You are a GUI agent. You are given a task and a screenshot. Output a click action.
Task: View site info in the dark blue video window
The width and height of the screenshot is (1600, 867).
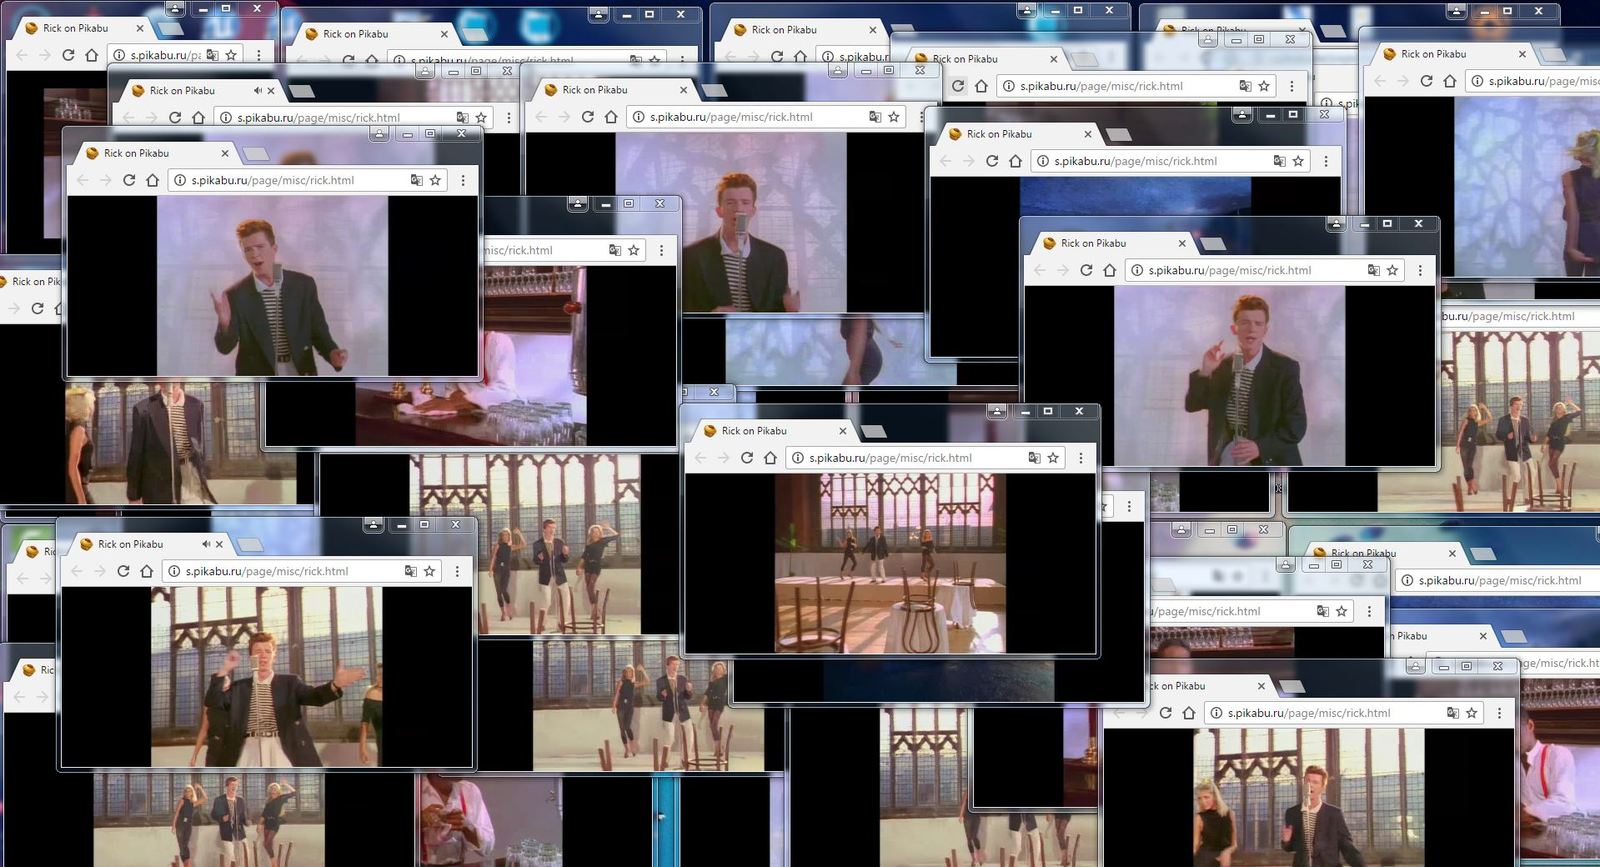[1043, 161]
